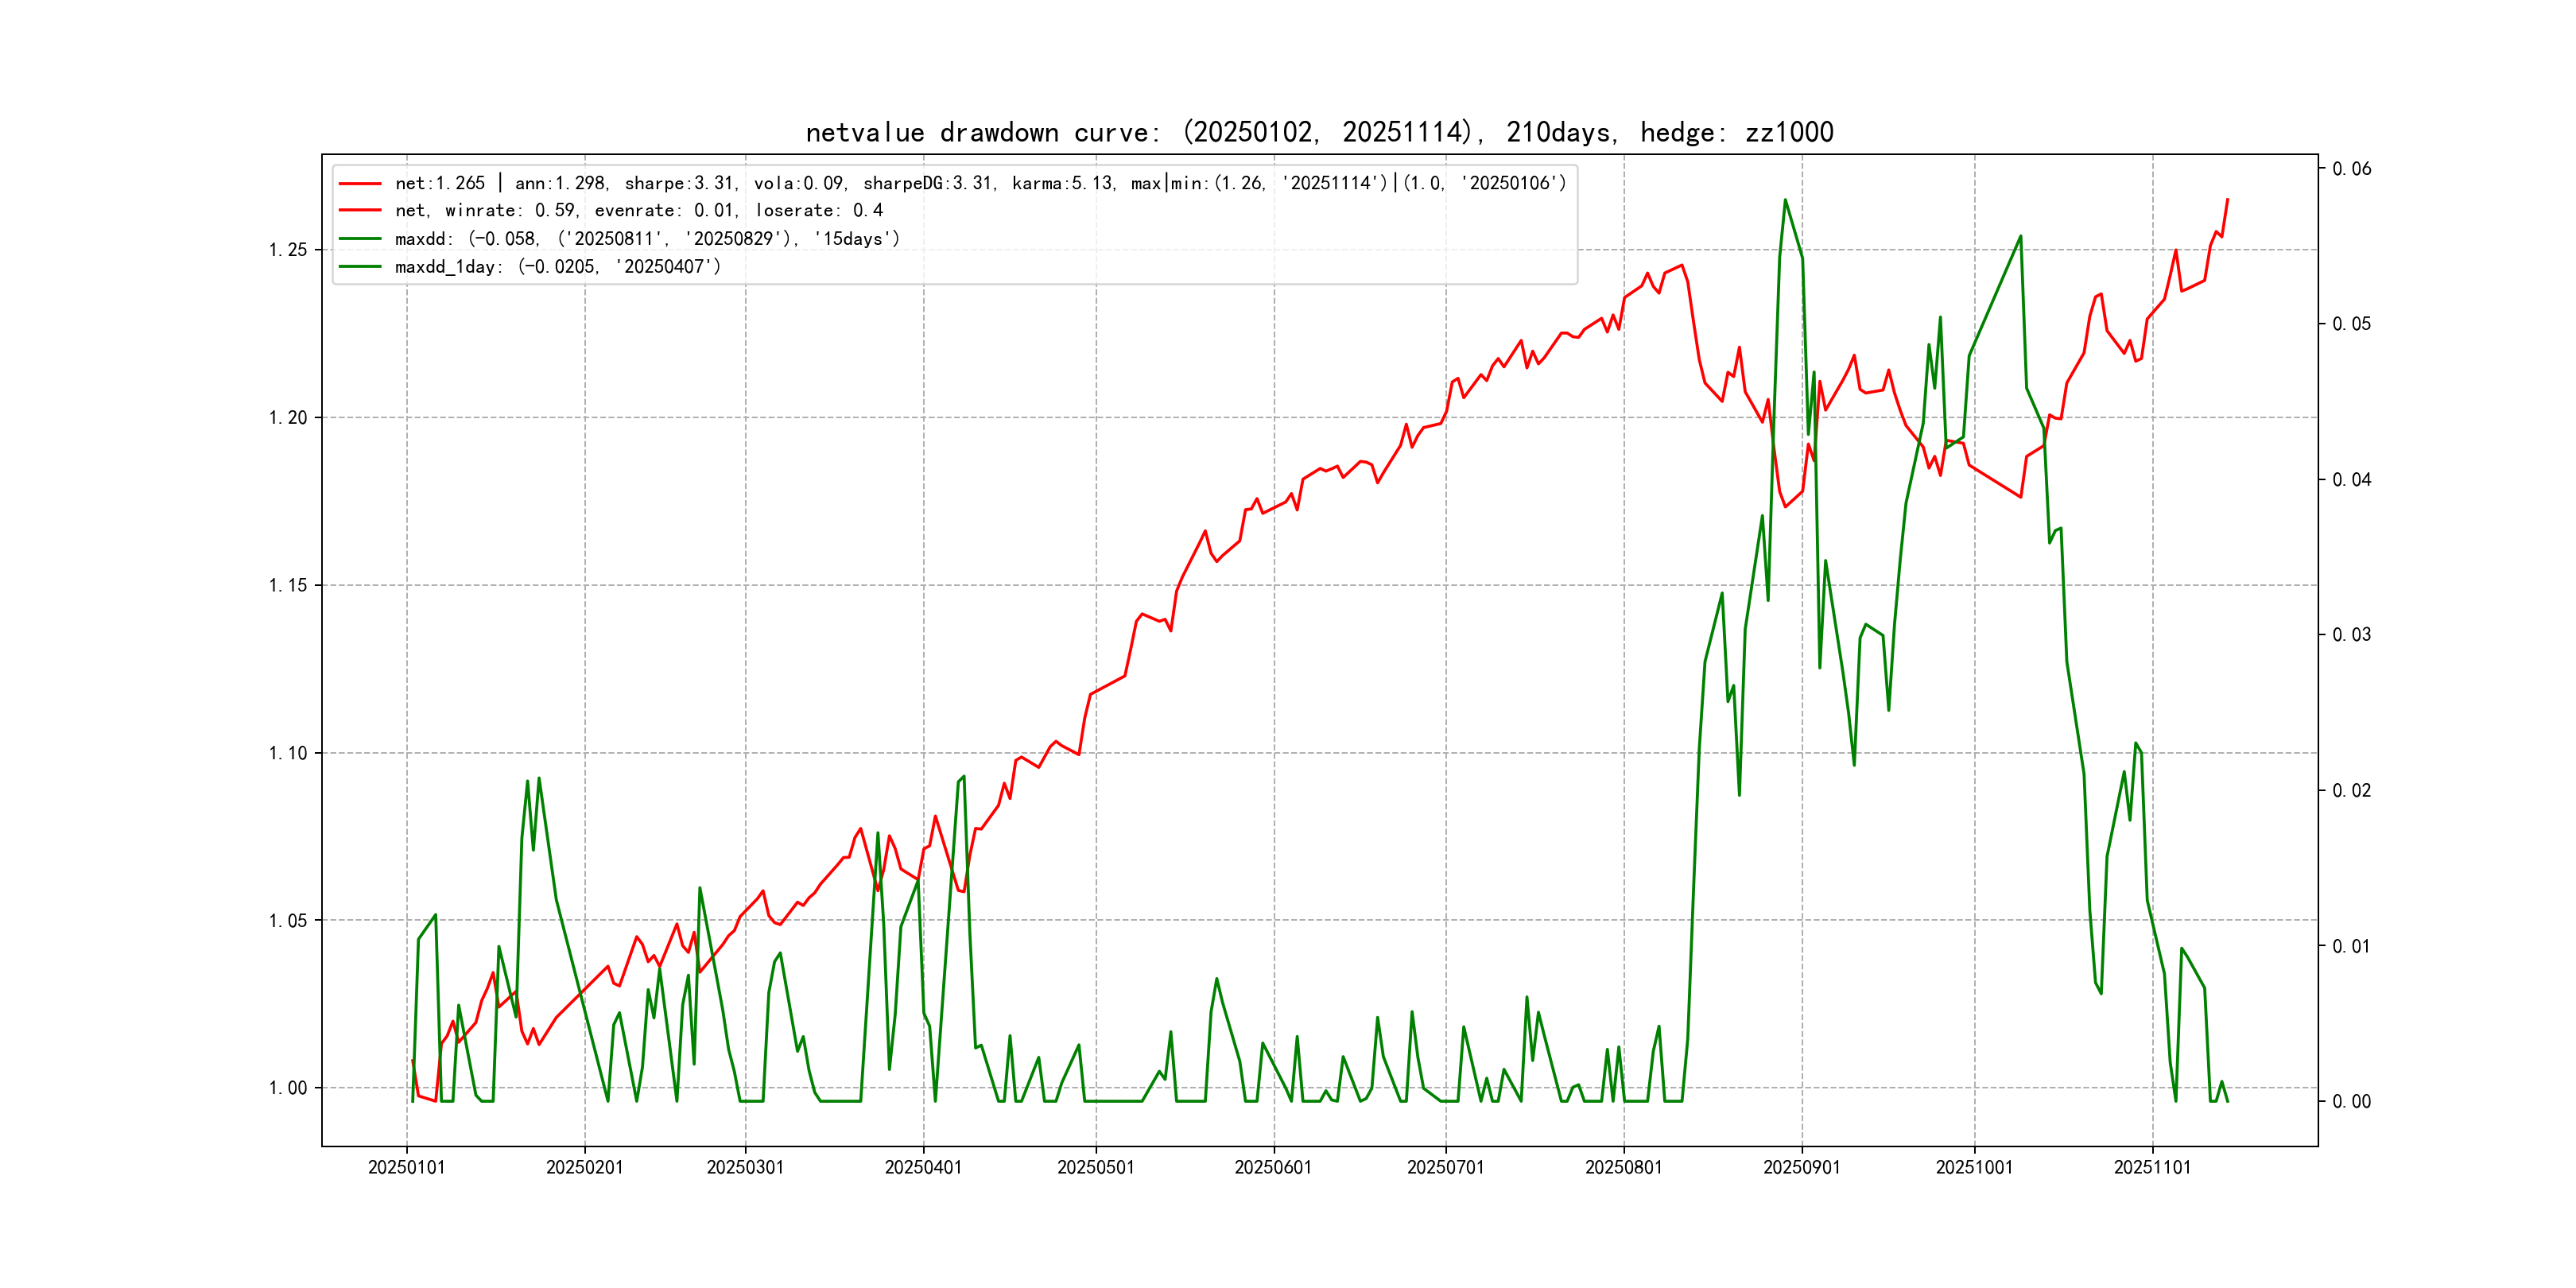Click the 1.25 left y-axis tick label

pos(288,250)
